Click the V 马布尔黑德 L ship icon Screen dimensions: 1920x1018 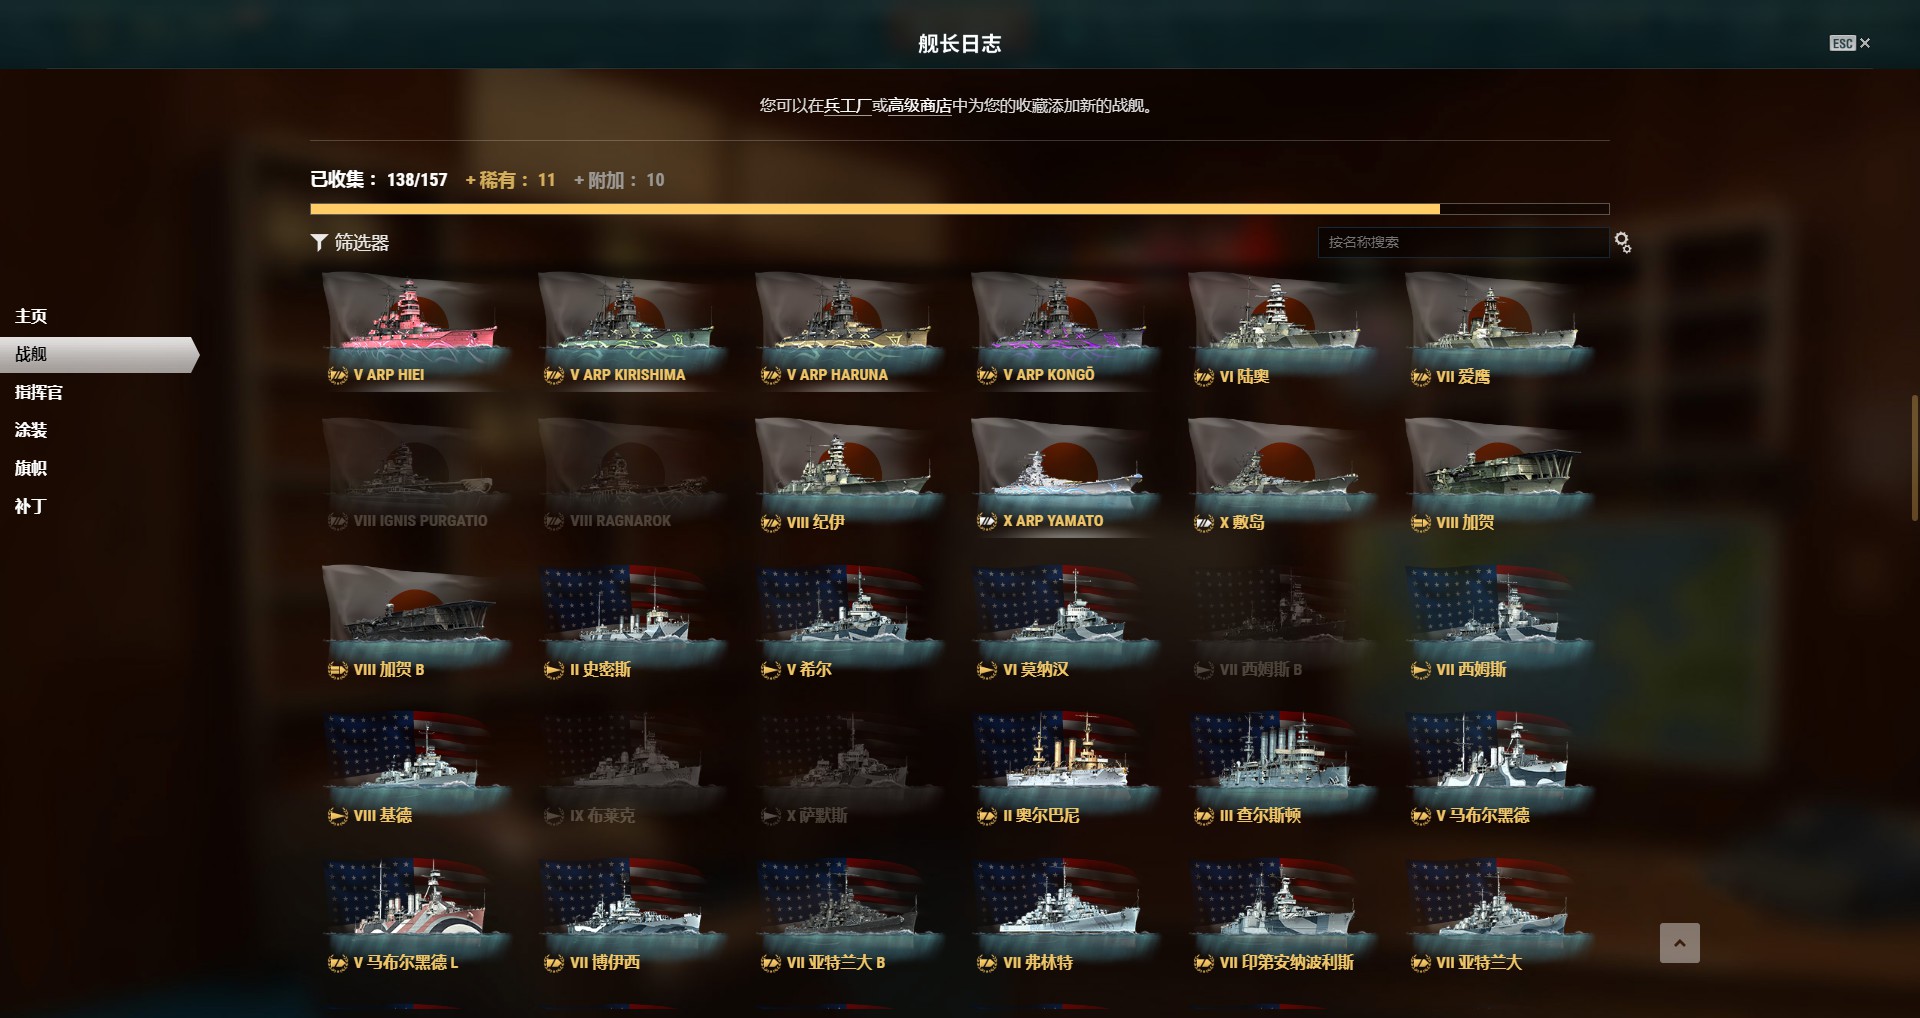pos(416,916)
